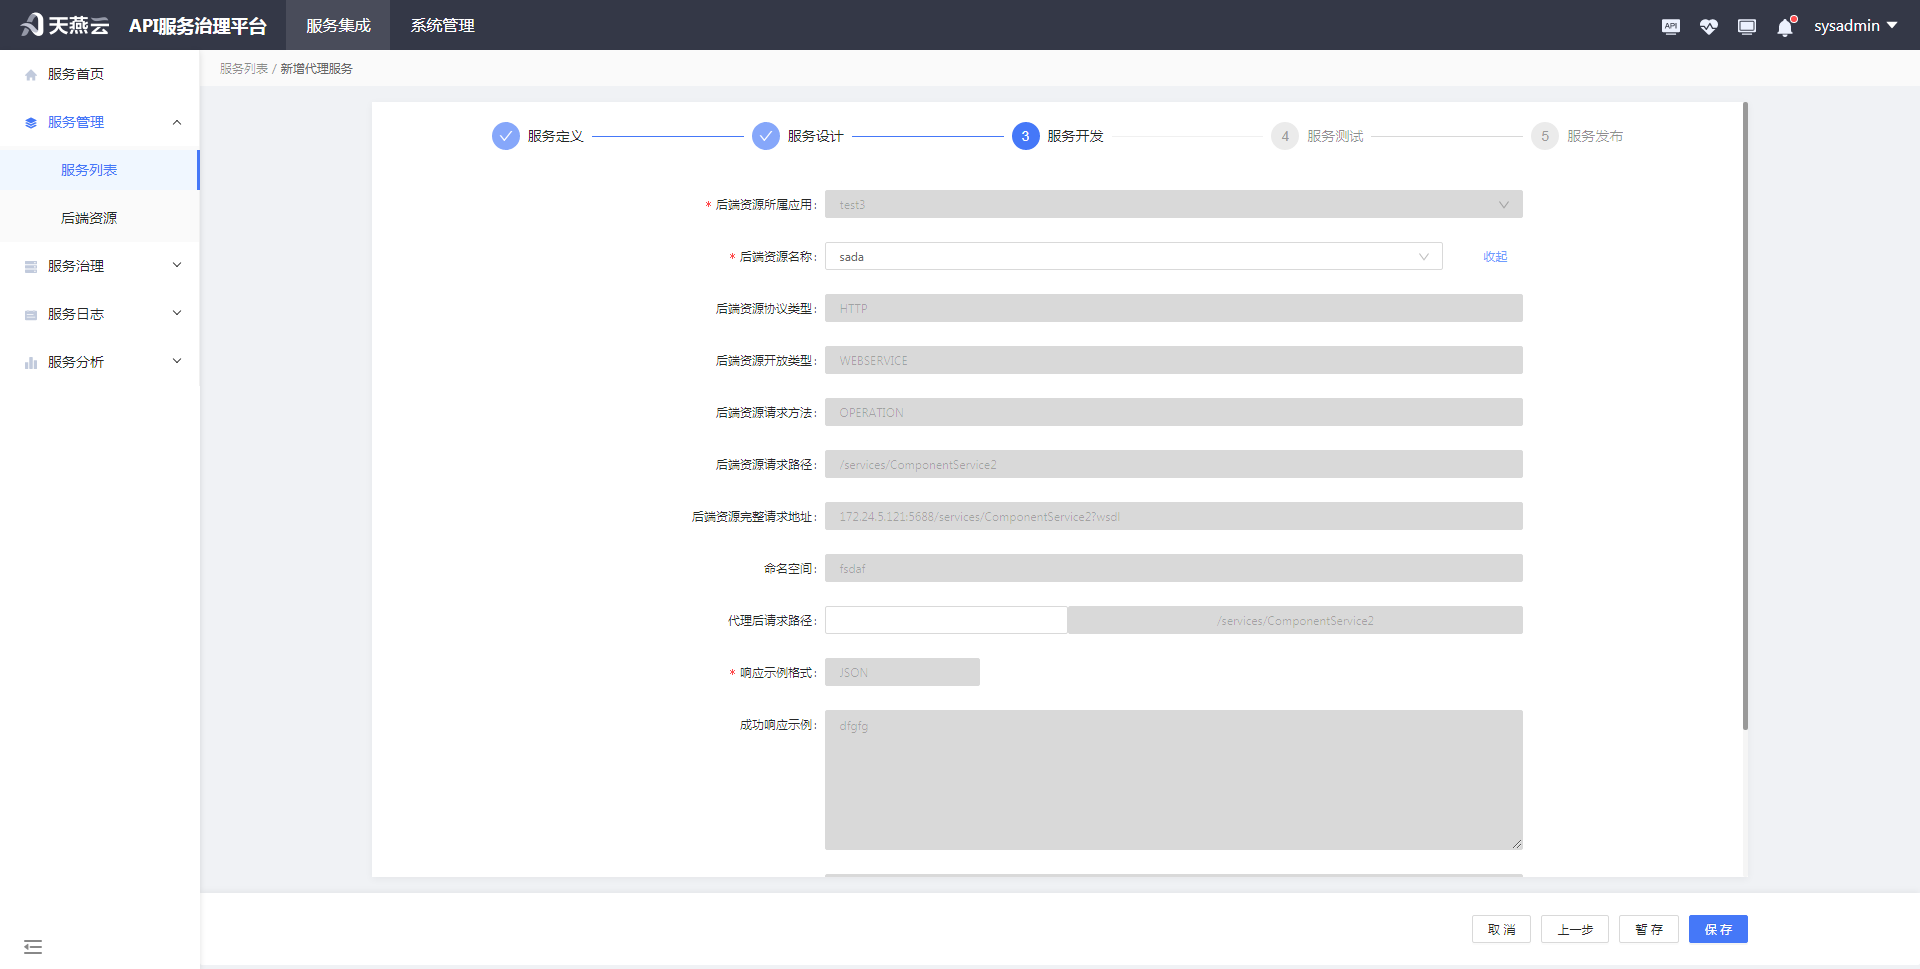Viewport: 1920px width, 969px height.
Task: Click the heart-rate health monitor icon
Action: click(x=1708, y=27)
